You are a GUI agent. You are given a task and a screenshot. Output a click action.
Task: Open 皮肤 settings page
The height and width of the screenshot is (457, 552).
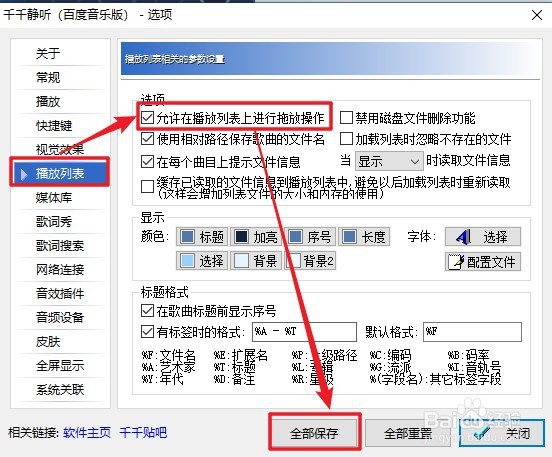(x=48, y=342)
